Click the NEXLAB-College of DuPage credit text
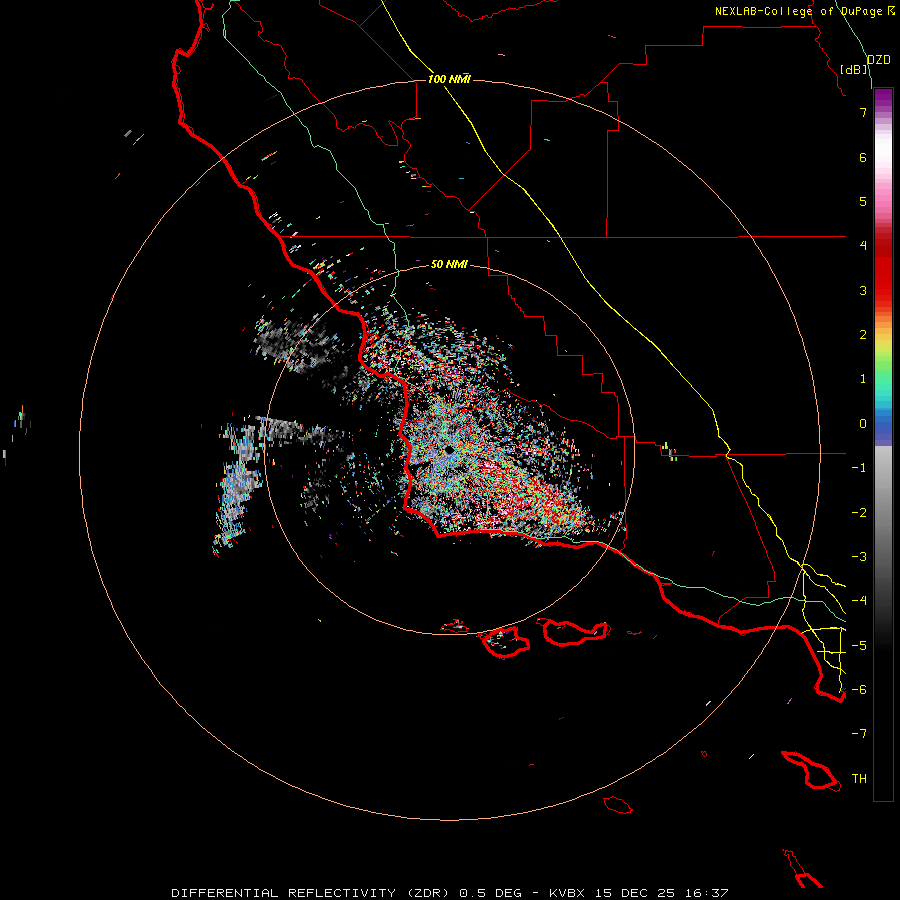This screenshot has height=900, width=900. pos(798,11)
